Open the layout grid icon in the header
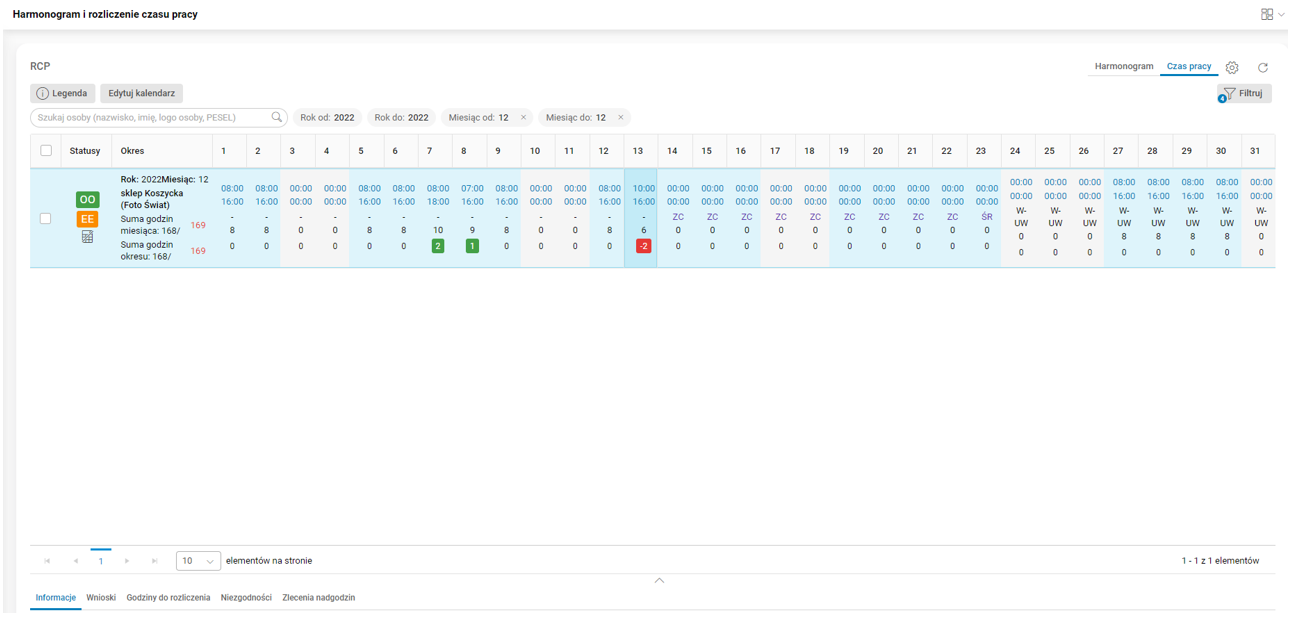Image resolution: width=1291 pixels, height=622 pixels. click(1266, 15)
